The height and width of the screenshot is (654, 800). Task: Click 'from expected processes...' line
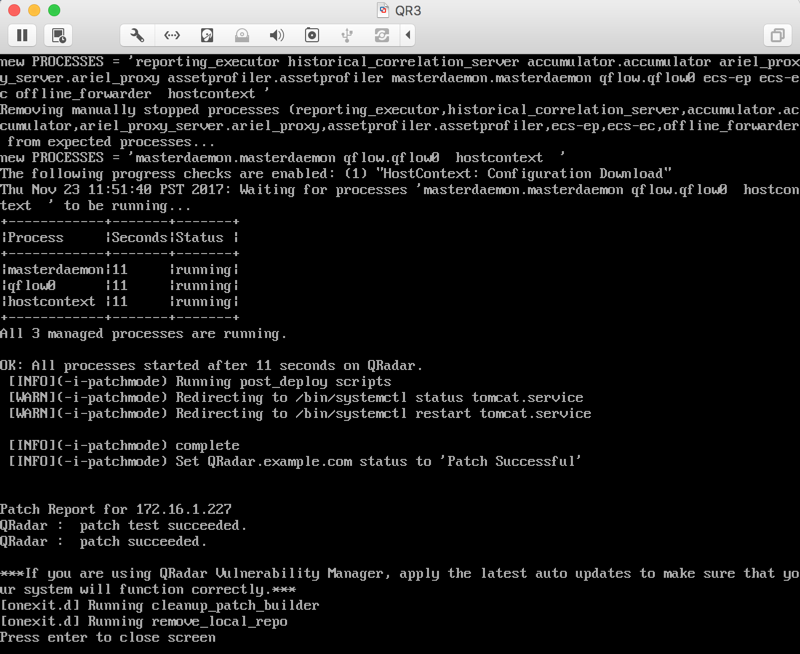pyautogui.click(x=111, y=142)
